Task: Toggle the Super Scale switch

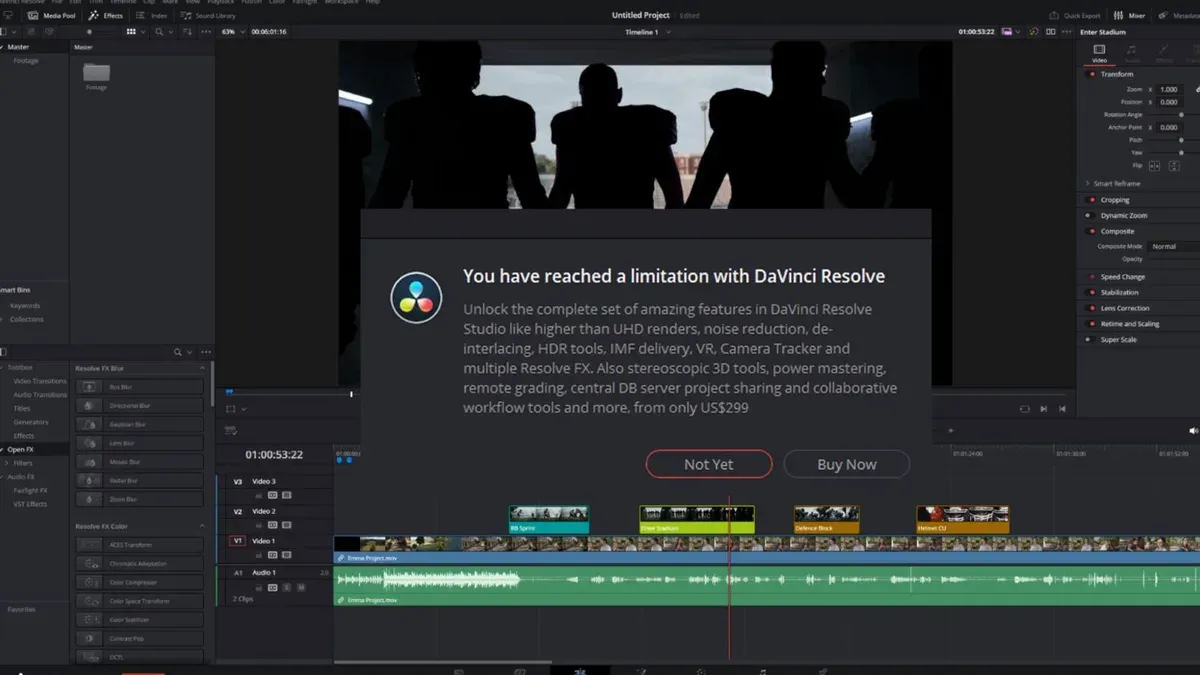Action: pos(1090,340)
